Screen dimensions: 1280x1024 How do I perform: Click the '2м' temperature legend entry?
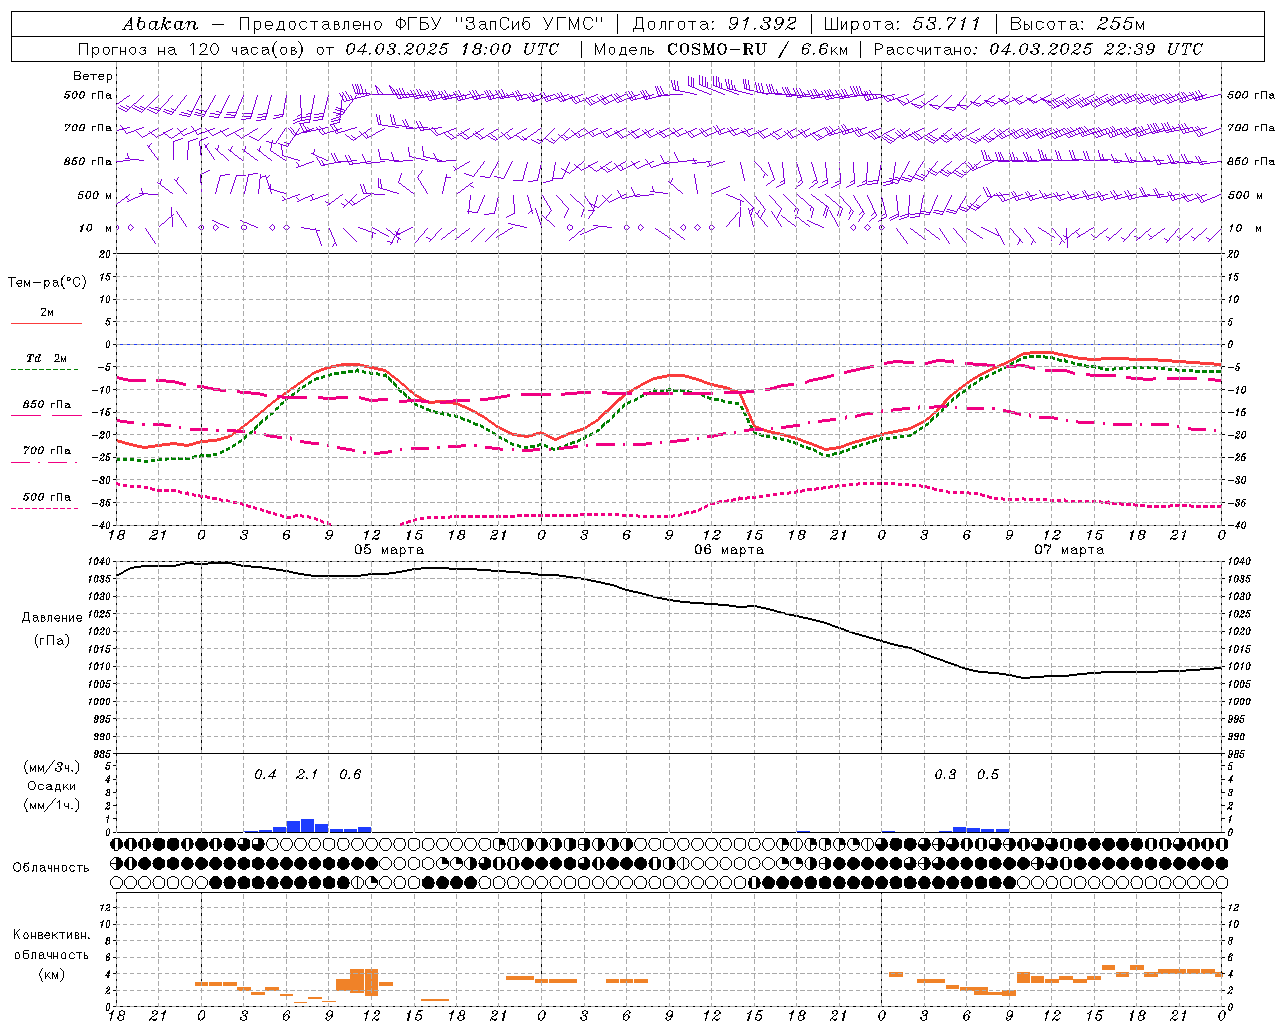coord(47,313)
